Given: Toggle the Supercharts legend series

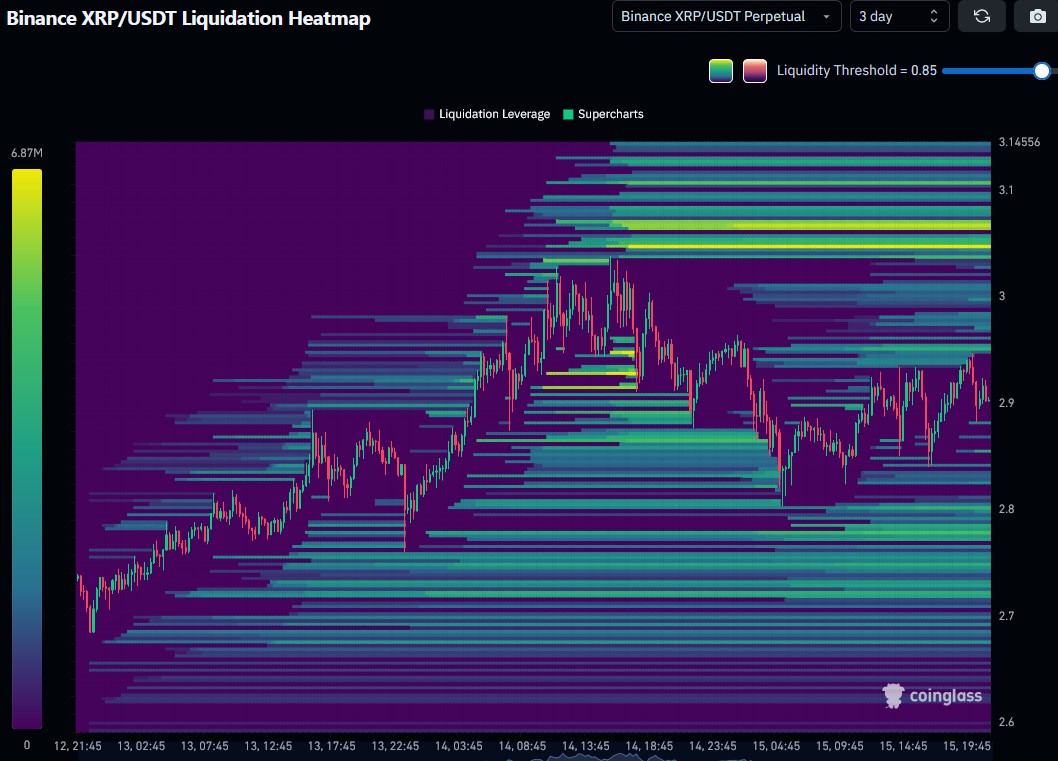Looking at the screenshot, I should (603, 114).
